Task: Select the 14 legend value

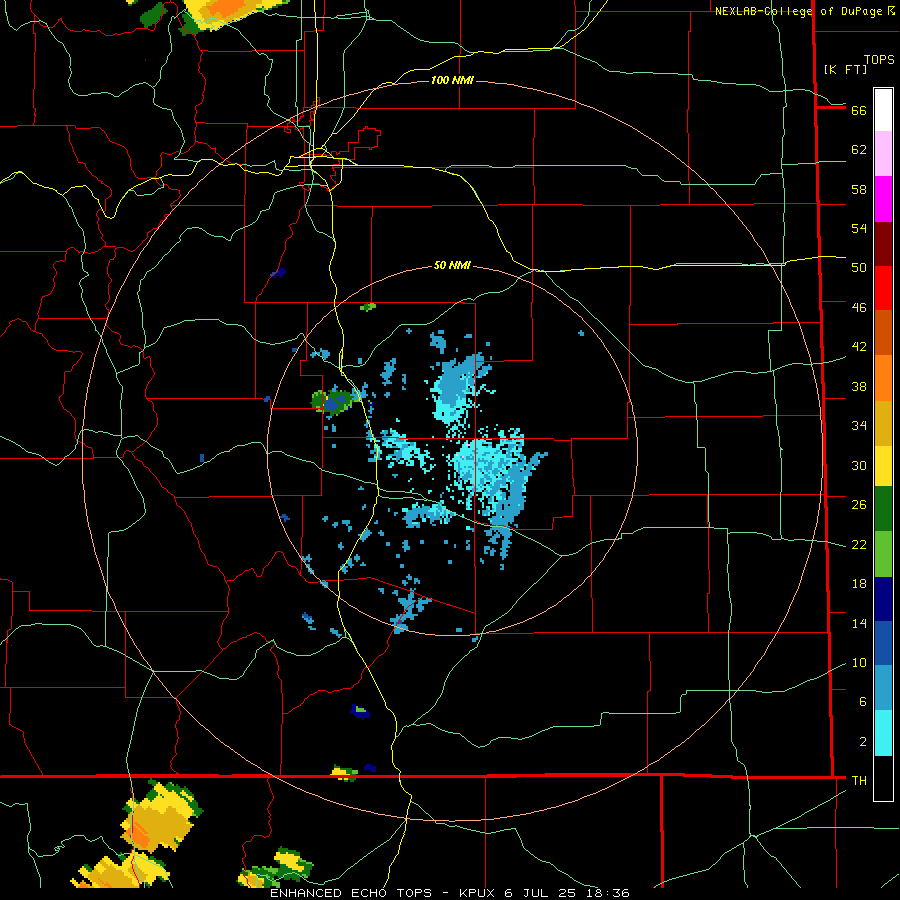Action: pos(859,623)
